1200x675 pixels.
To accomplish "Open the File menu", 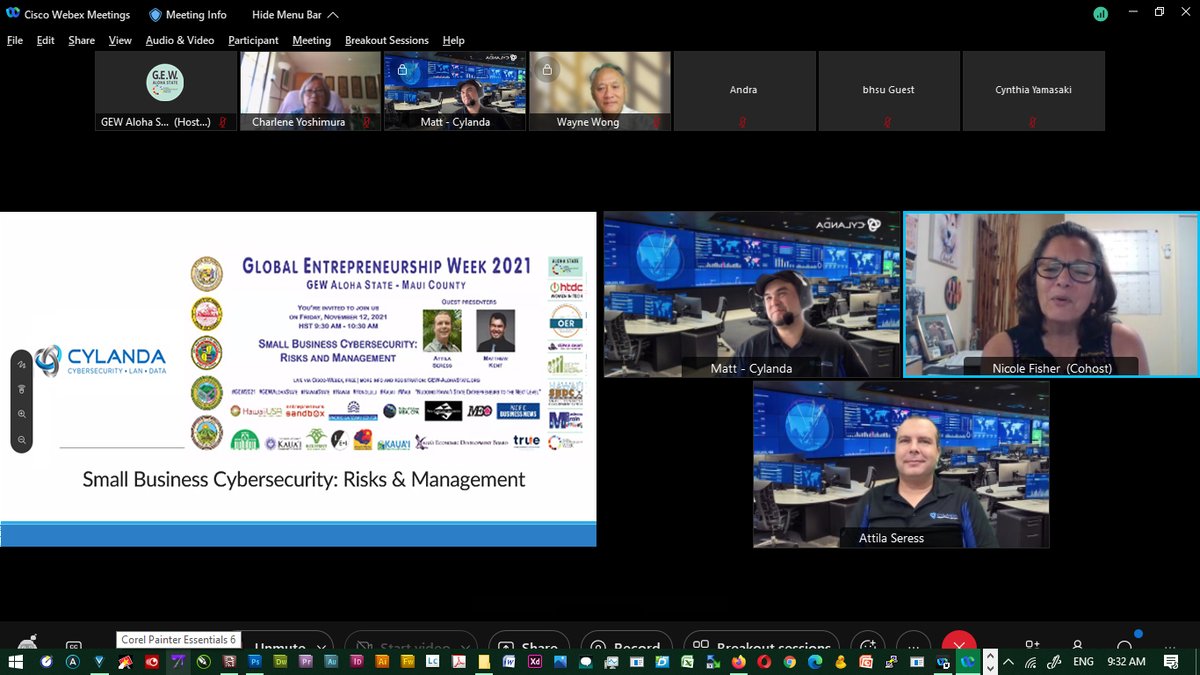I will [x=15, y=40].
